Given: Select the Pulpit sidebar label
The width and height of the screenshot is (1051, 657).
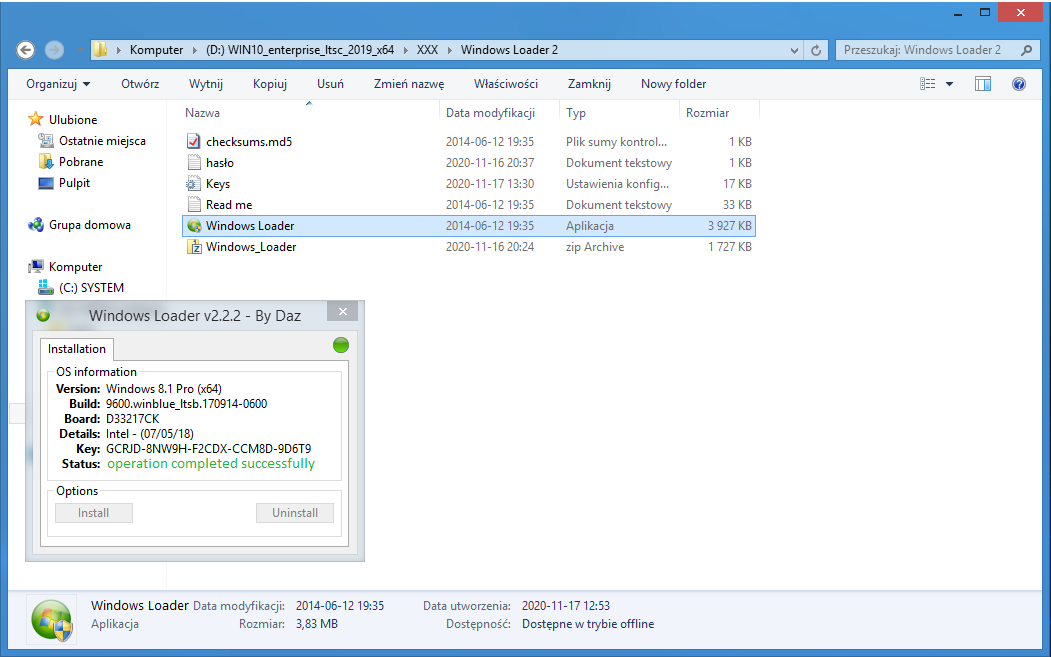Looking at the screenshot, I should [74, 183].
